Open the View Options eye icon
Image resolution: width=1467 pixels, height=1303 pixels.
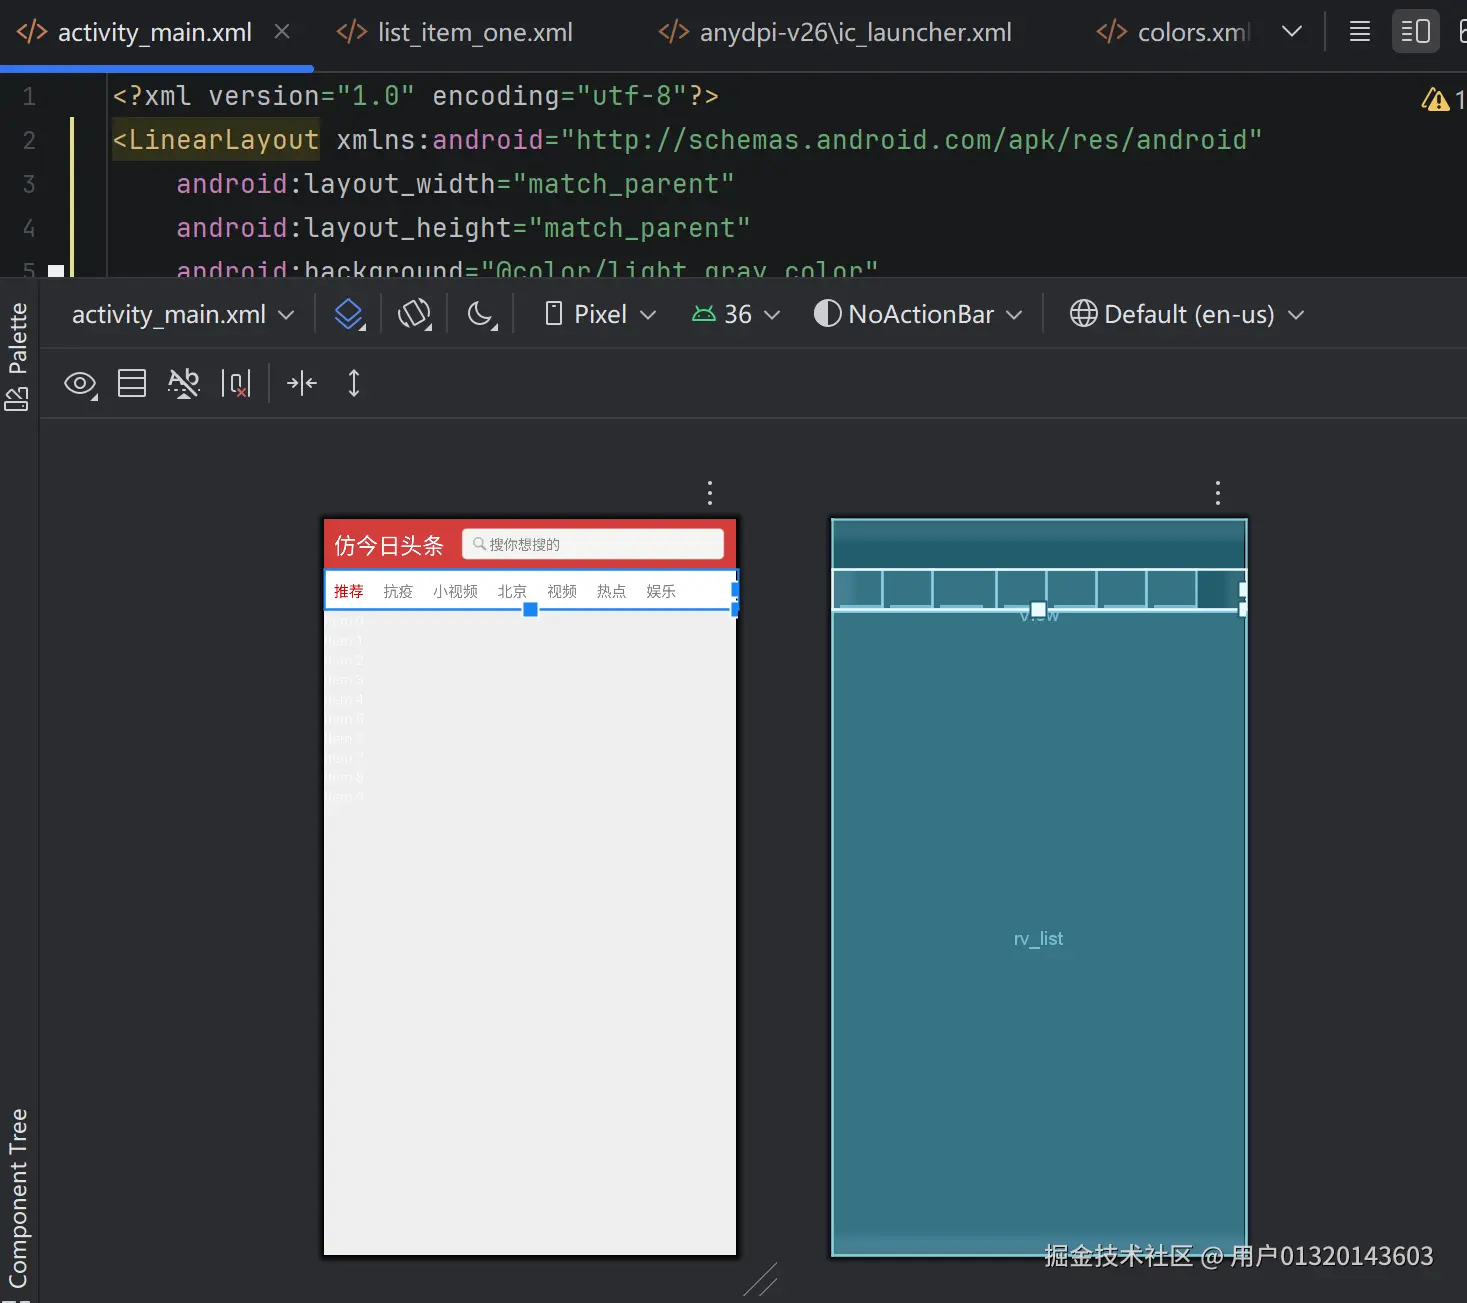click(80, 383)
